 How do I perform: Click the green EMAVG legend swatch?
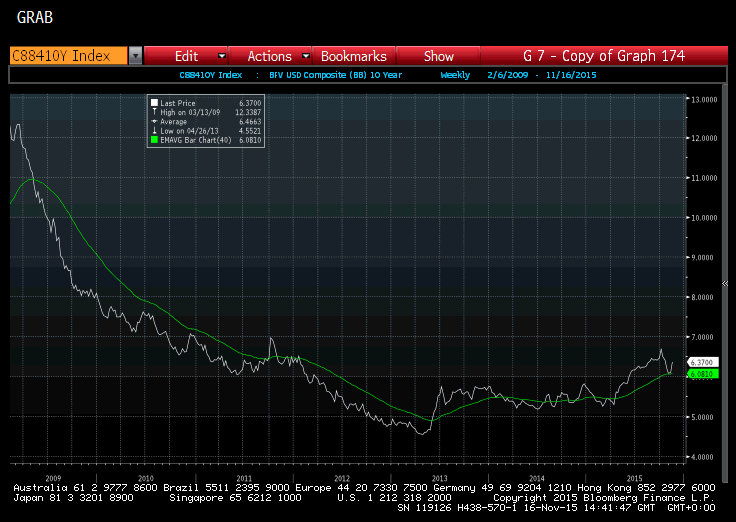click(x=153, y=141)
